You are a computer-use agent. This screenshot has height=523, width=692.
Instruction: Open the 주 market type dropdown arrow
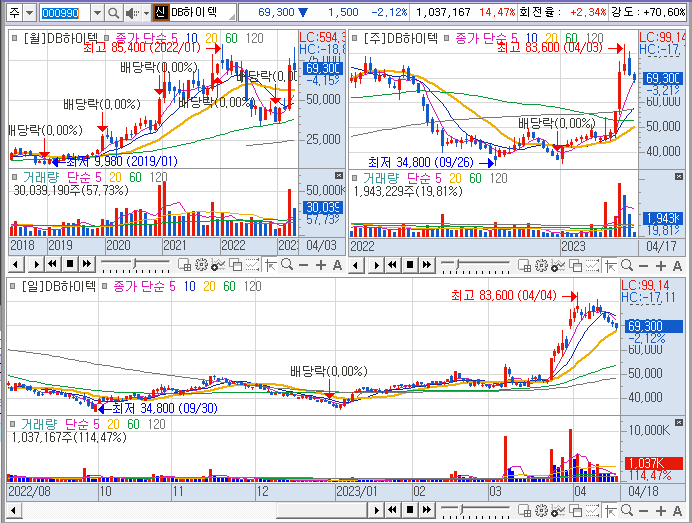click(x=30, y=13)
